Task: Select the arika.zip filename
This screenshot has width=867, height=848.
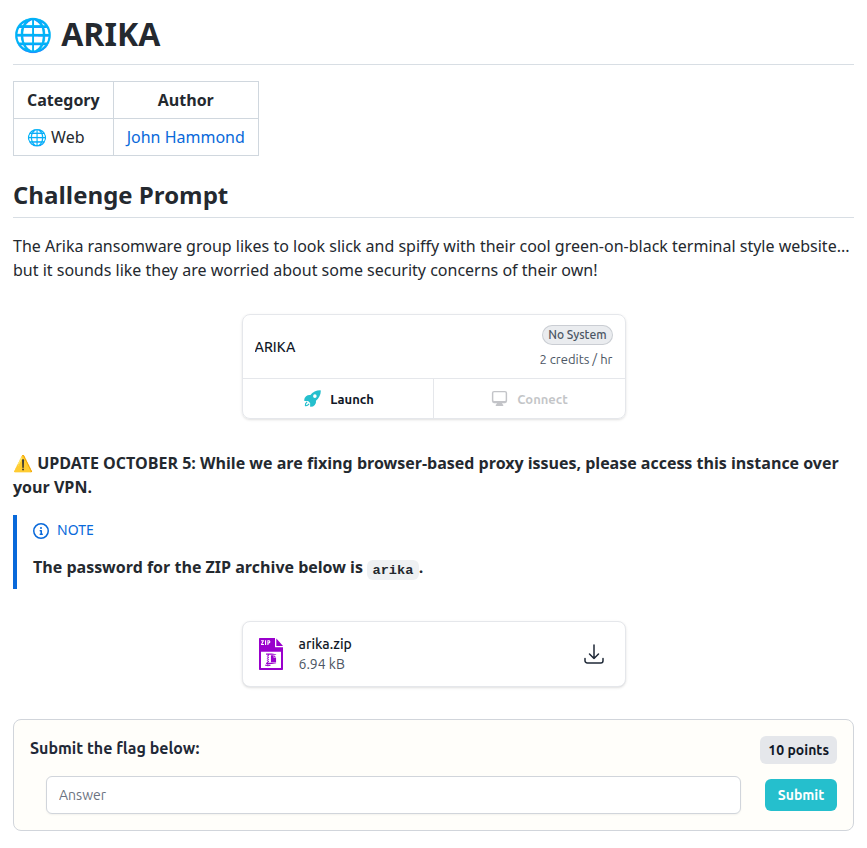Action: tap(325, 644)
